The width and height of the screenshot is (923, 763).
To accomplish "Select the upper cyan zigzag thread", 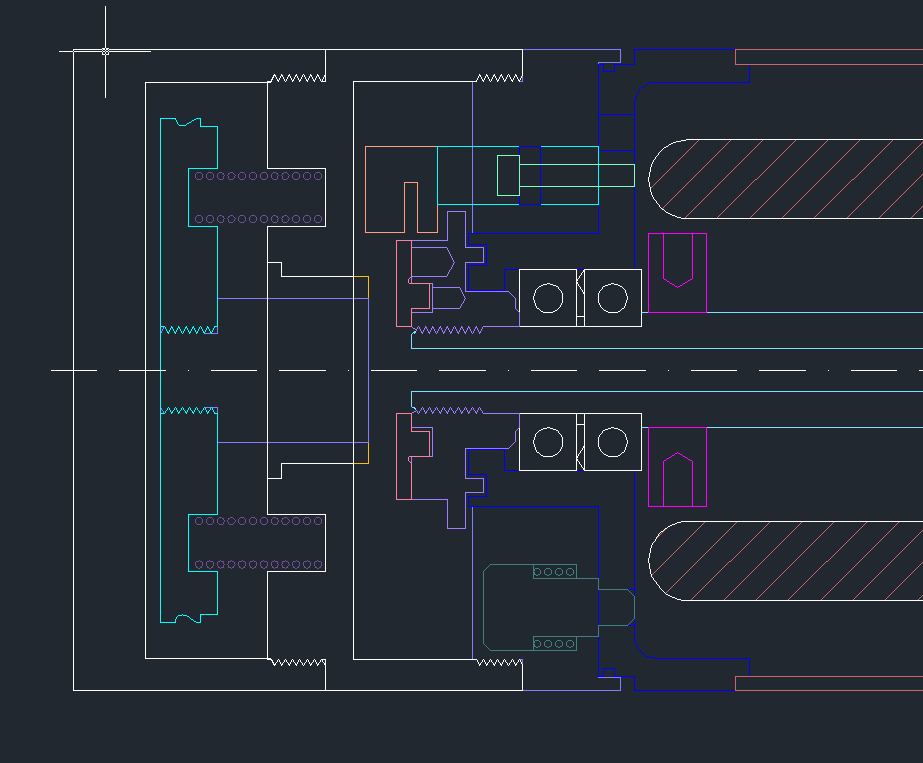I will pos(189,329).
